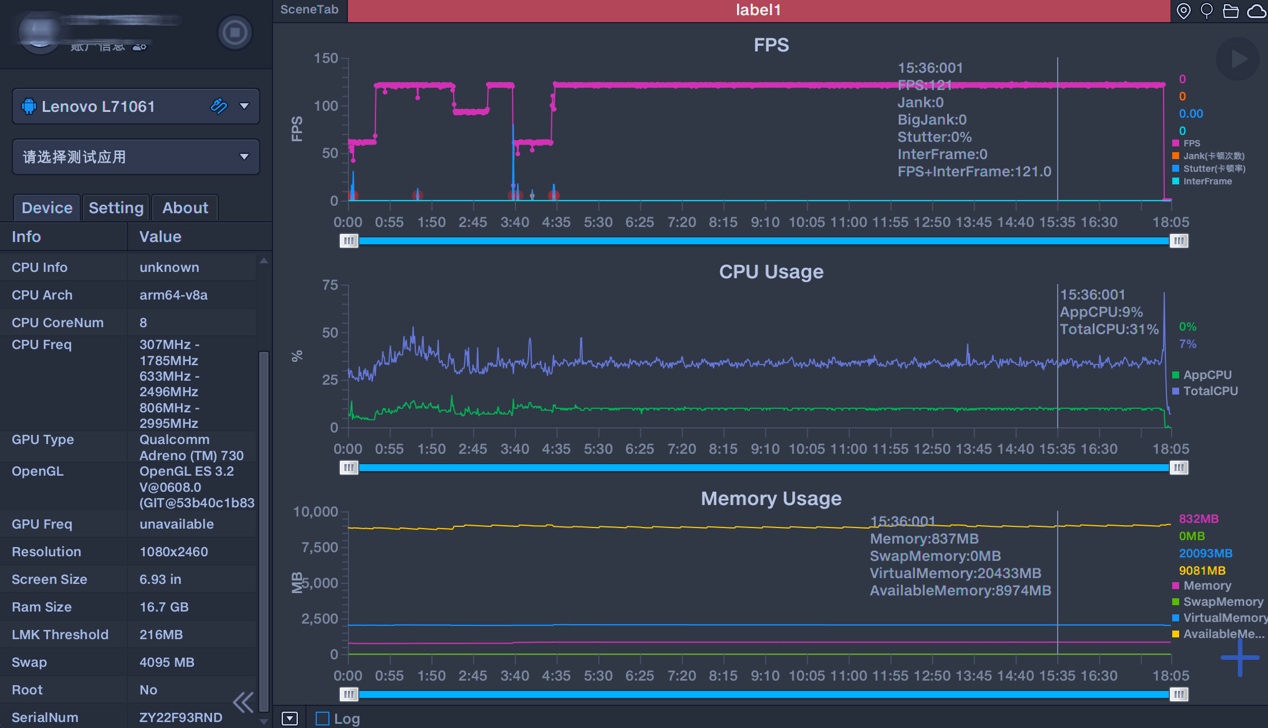Open the 请选择测试应用 app dropdown

[244, 157]
